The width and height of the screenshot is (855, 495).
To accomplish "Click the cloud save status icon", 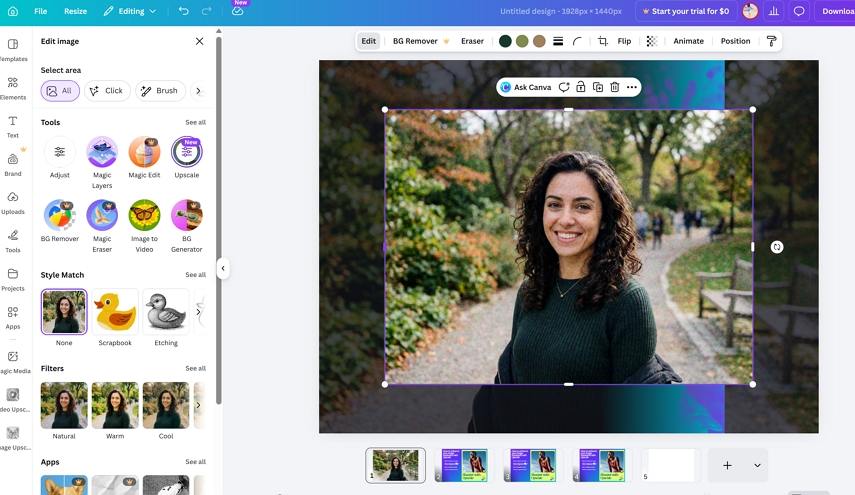I will tap(237, 11).
